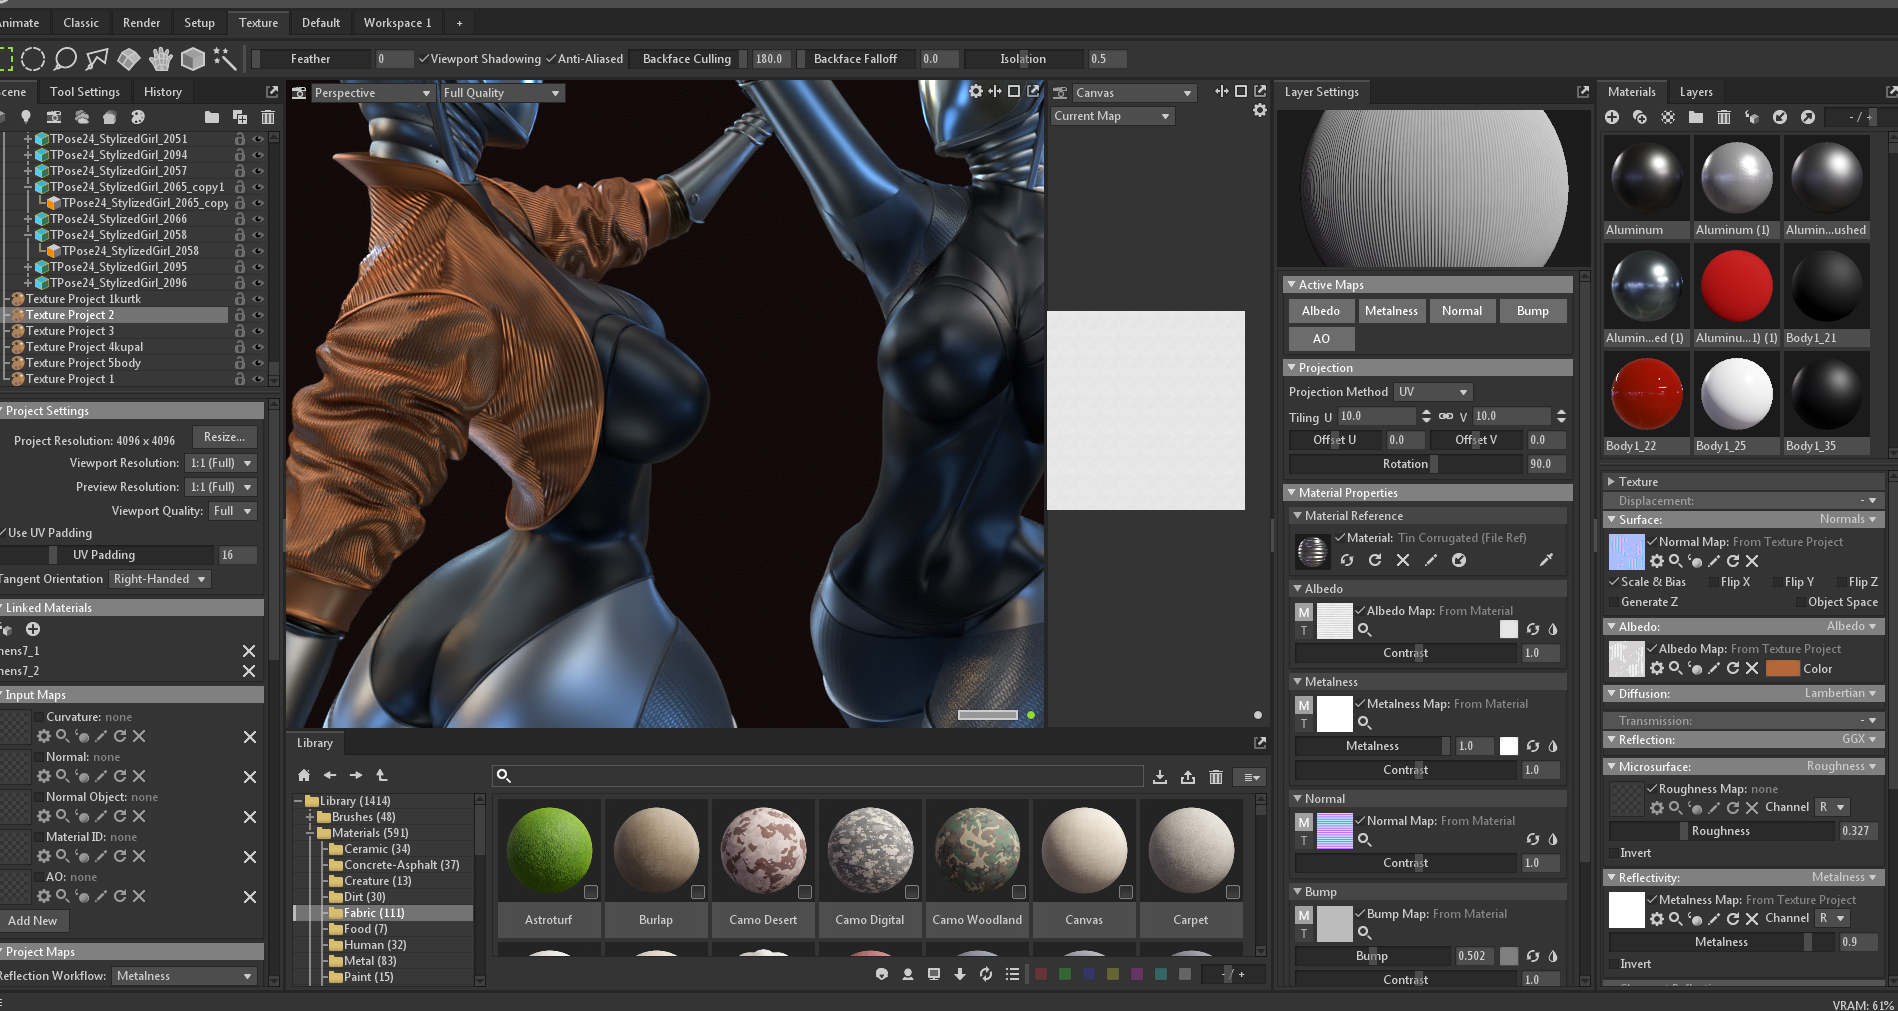This screenshot has width=1898, height=1011.
Task: Enable the Flip X checkbox
Action: tap(1714, 582)
